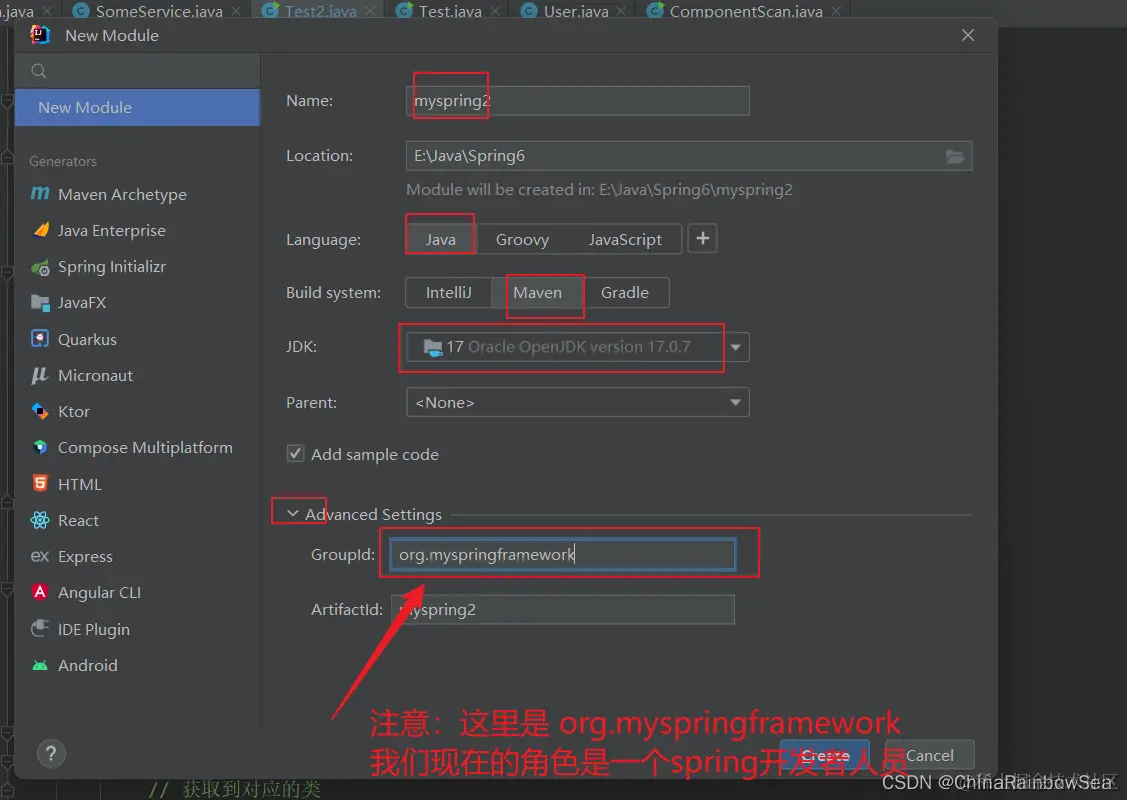
Task: Open the Parent module dropdown
Action: pyautogui.click(x=578, y=403)
